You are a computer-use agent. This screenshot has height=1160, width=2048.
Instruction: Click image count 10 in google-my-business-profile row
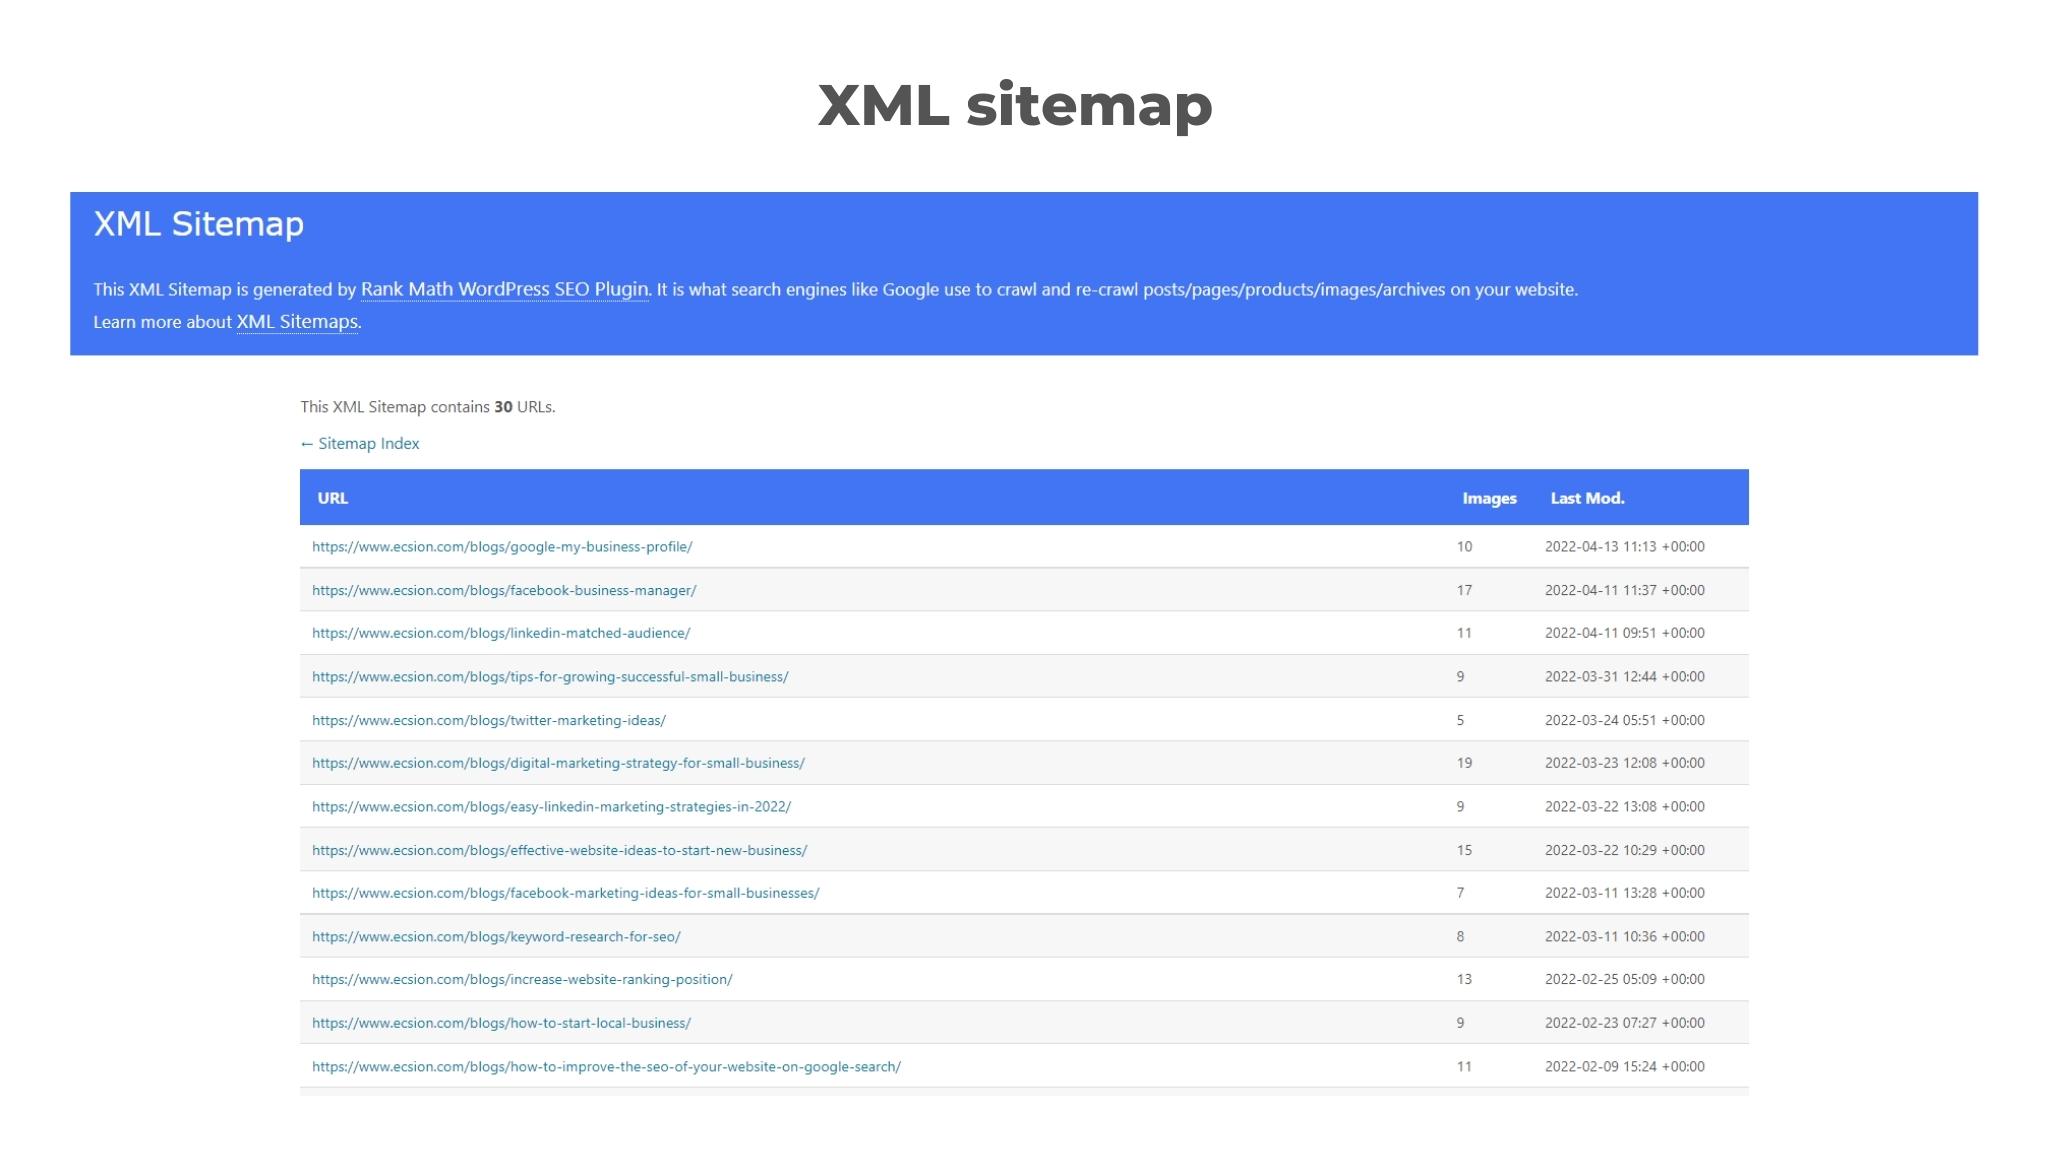pos(1464,547)
